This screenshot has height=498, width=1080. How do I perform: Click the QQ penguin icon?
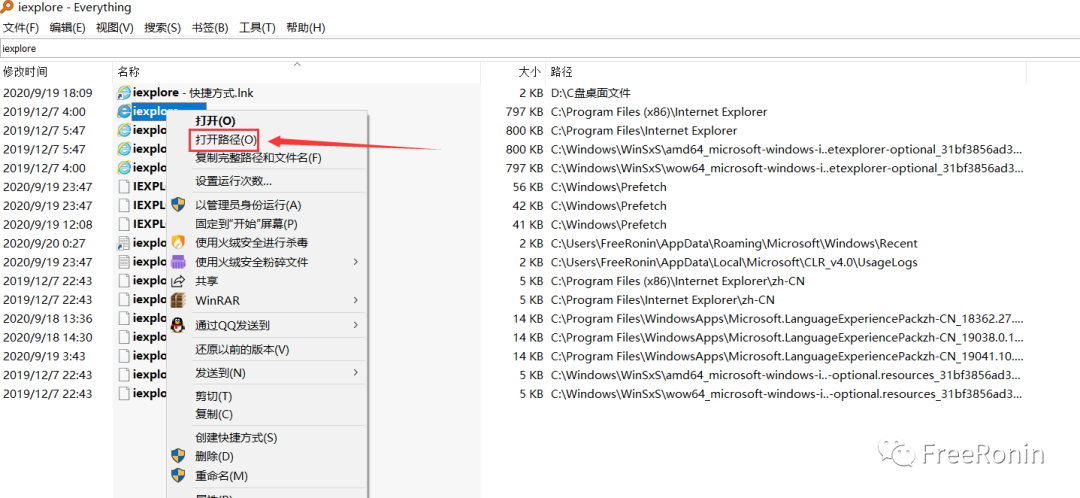[x=178, y=324]
